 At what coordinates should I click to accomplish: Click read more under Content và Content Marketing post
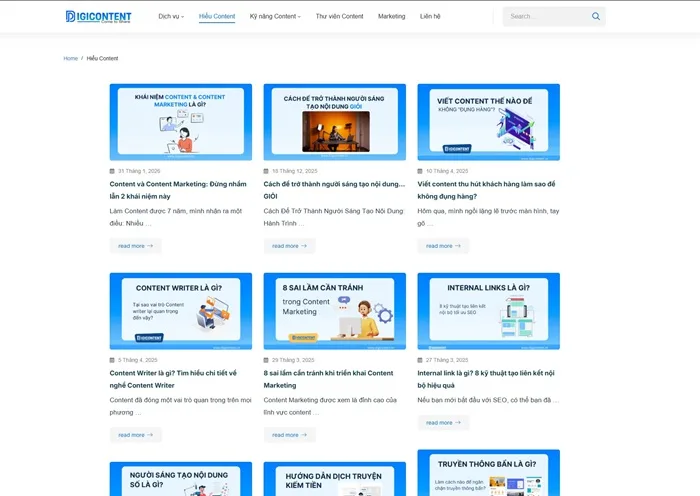coord(136,246)
